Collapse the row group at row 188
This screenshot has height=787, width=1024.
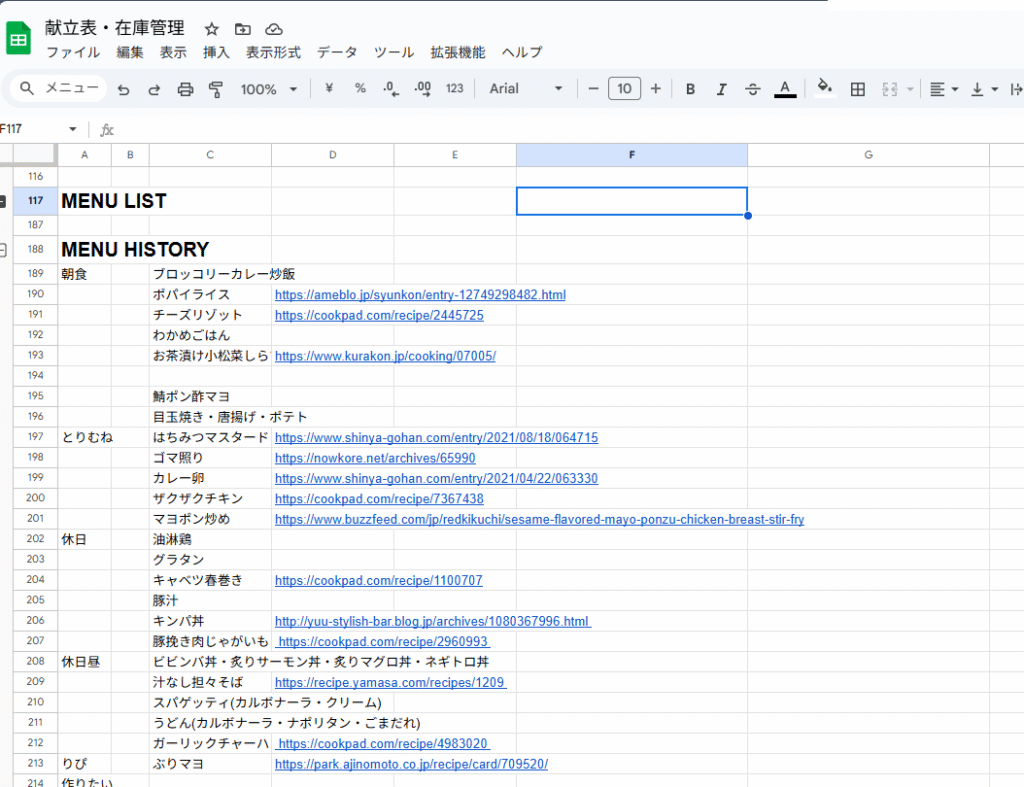[x=3, y=249]
